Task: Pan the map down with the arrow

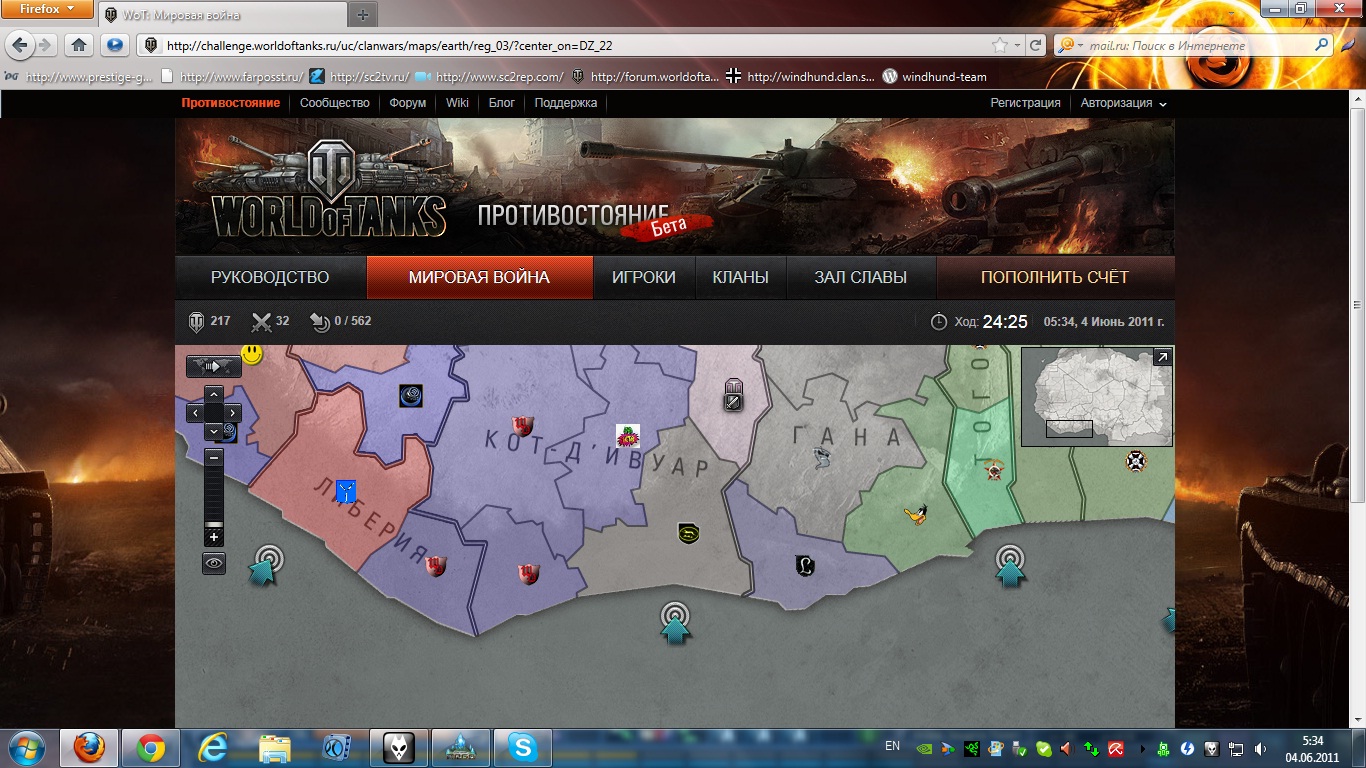Action: pyautogui.click(x=214, y=431)
